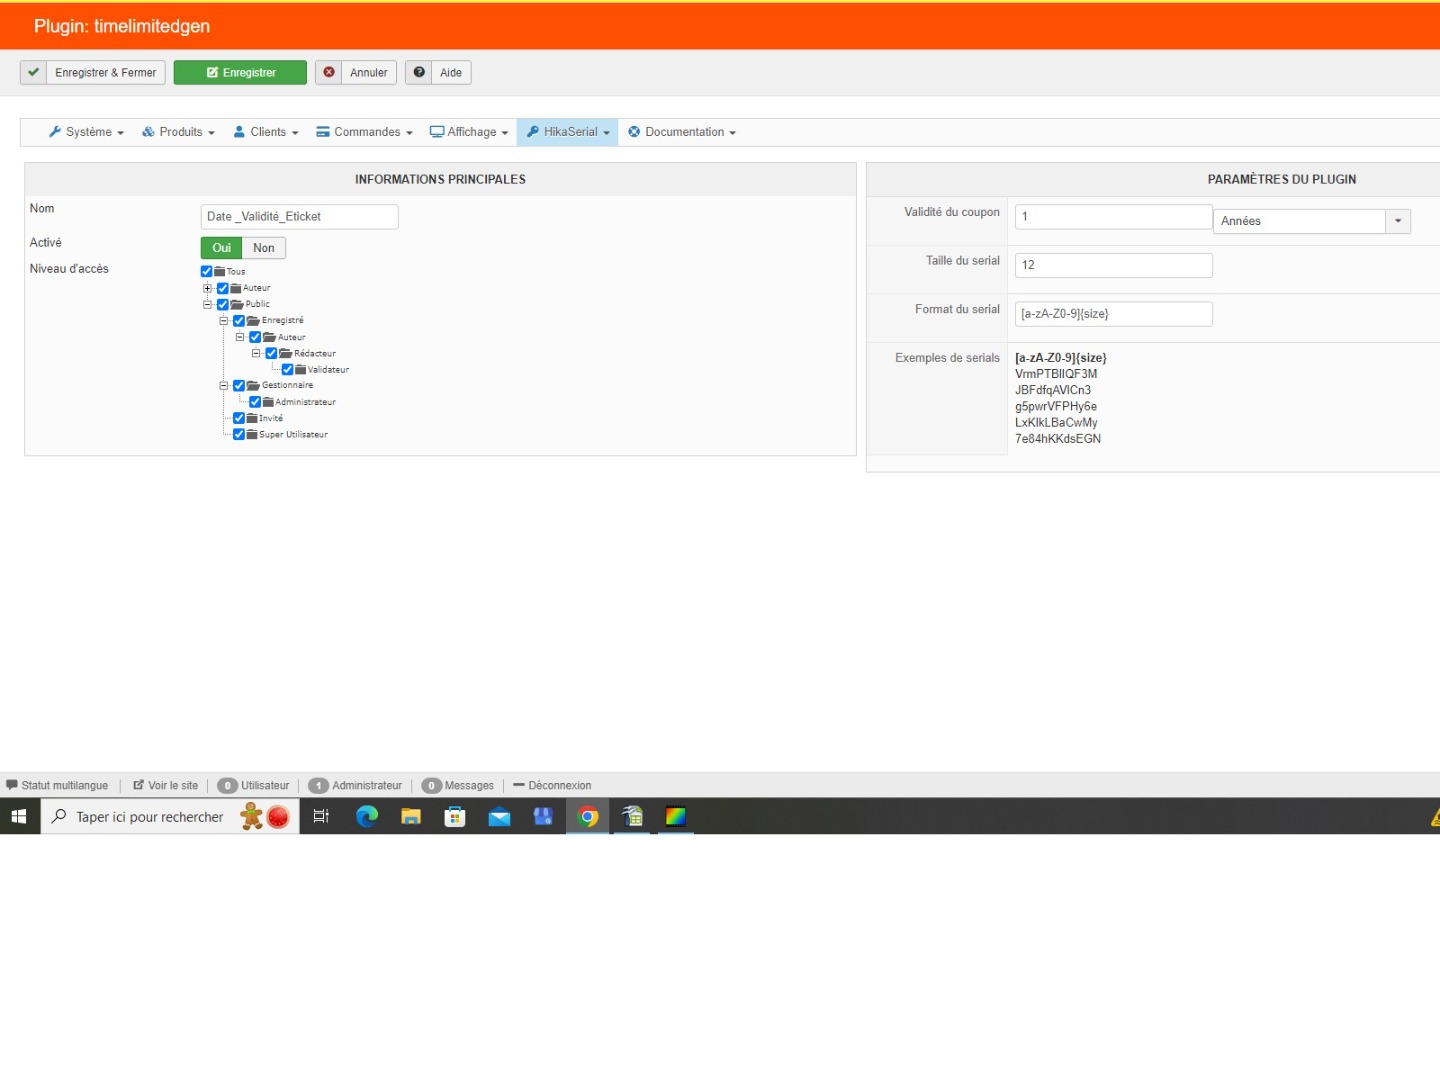Click the Taille du serial field
Screen dimensions: 1440x1080
(1113, 265)
